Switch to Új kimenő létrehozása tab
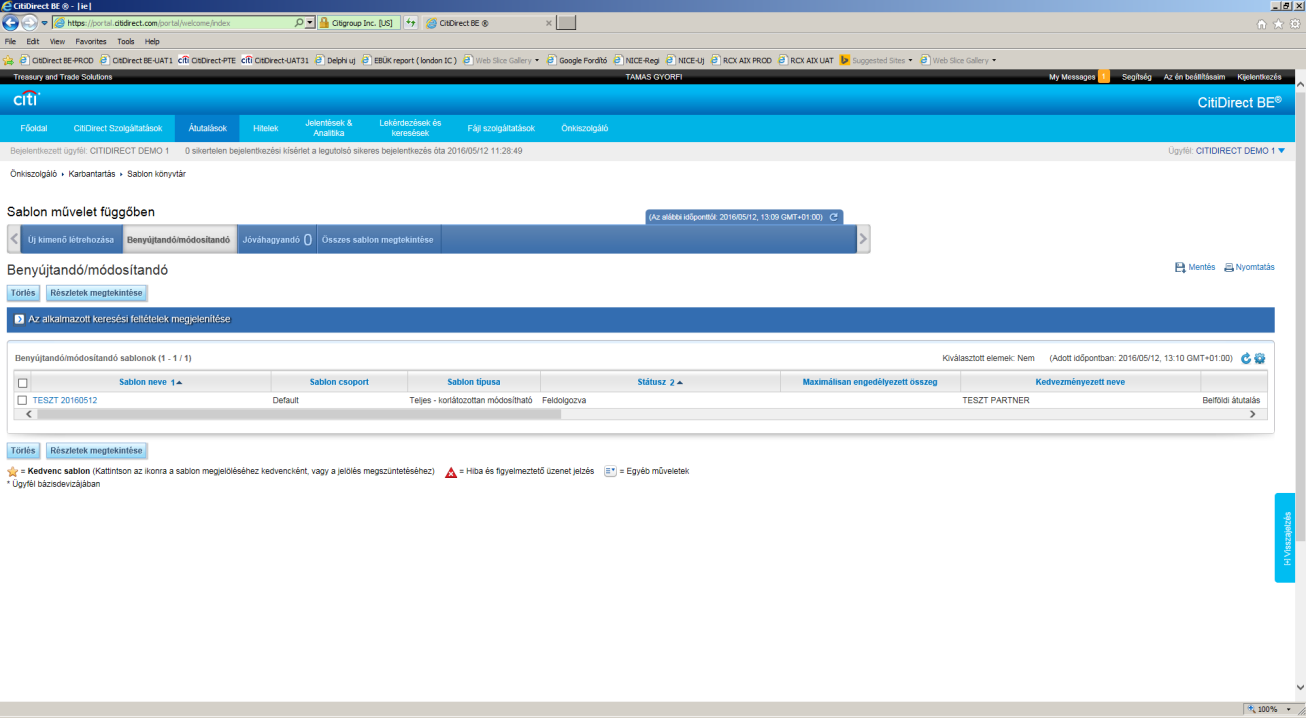1306x718 pixels. [x=71, y=240]
